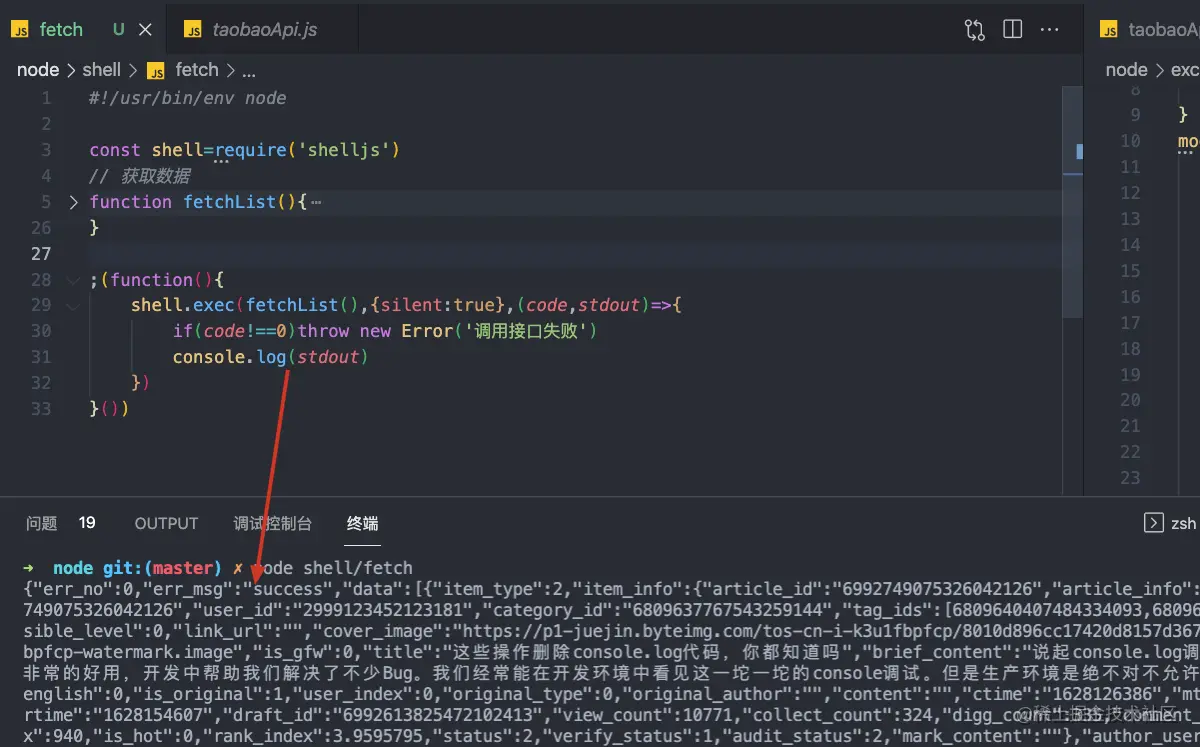Open the 终端 terminal tab
The width and height of the screenshot is (1200, 747).
pyautogui.click(x=363, y=523)
